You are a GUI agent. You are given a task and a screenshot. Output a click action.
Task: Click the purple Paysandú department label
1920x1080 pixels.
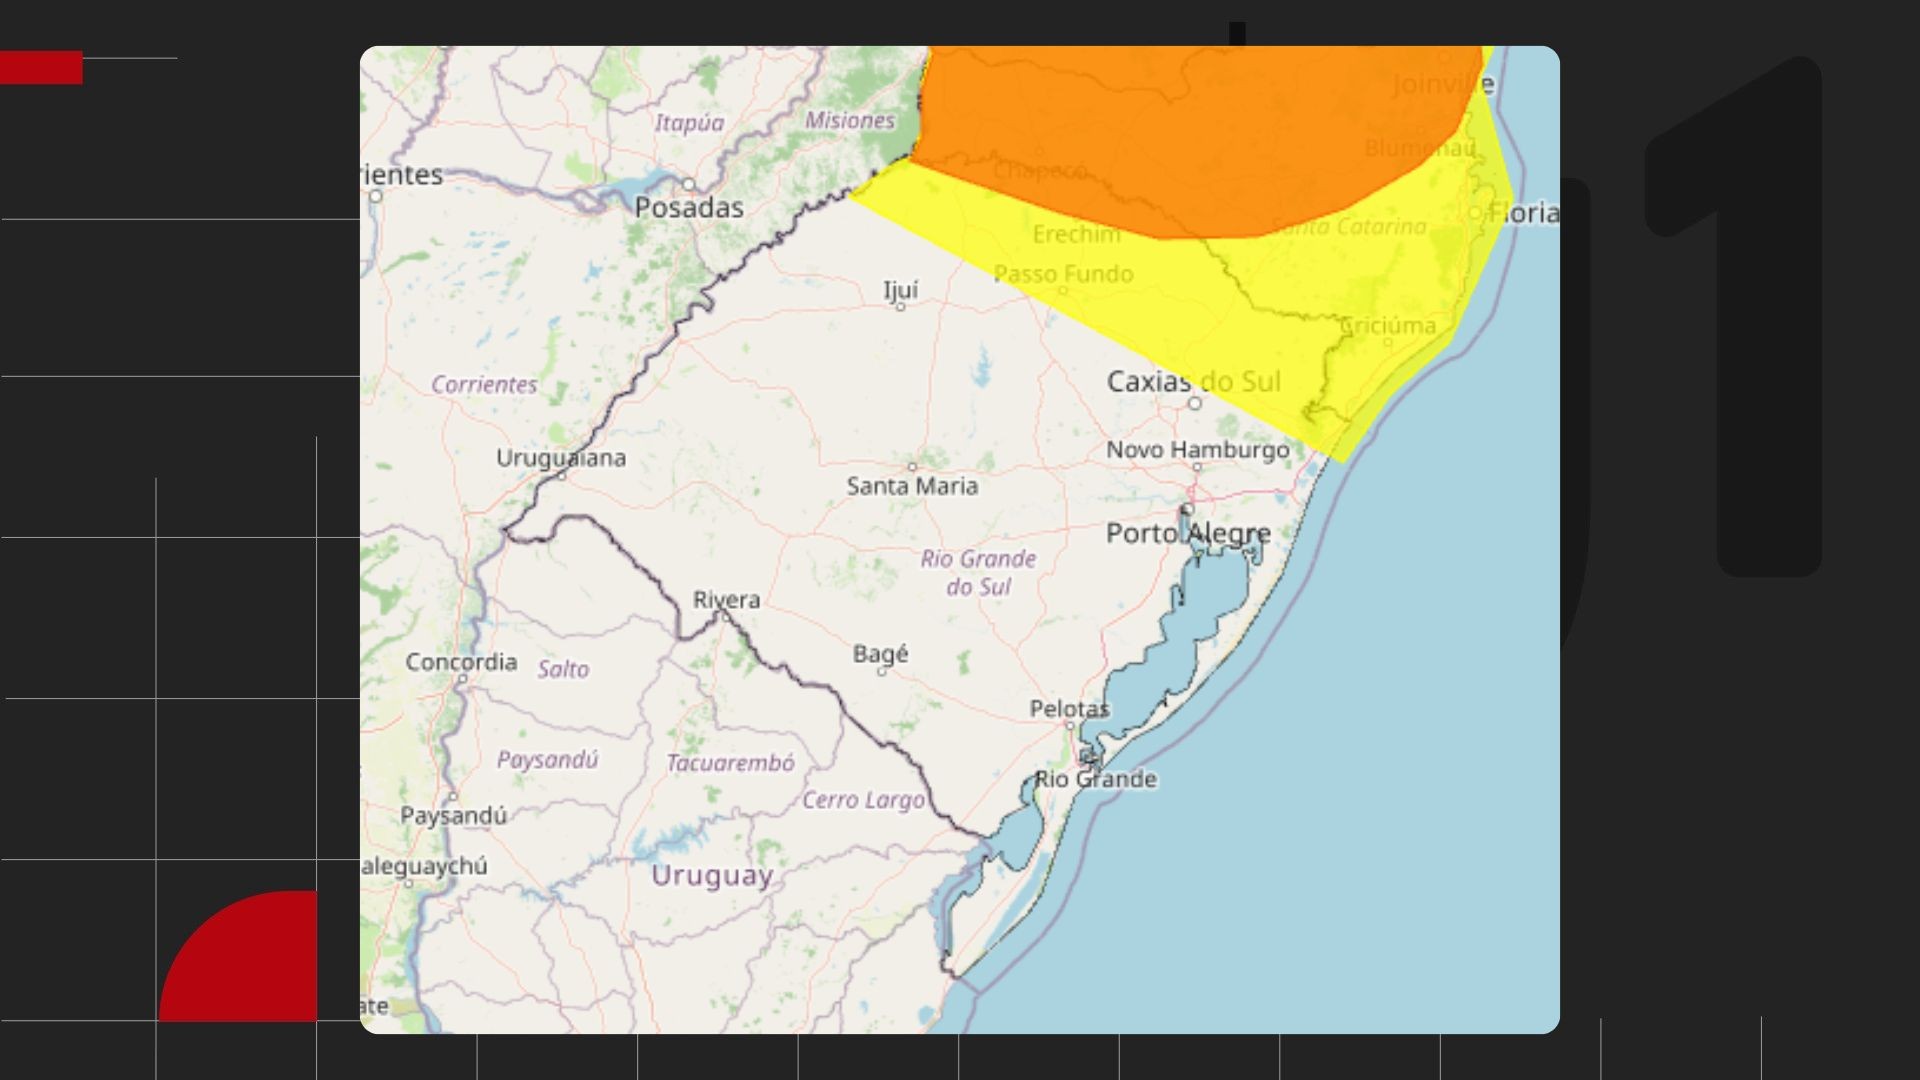547,760
